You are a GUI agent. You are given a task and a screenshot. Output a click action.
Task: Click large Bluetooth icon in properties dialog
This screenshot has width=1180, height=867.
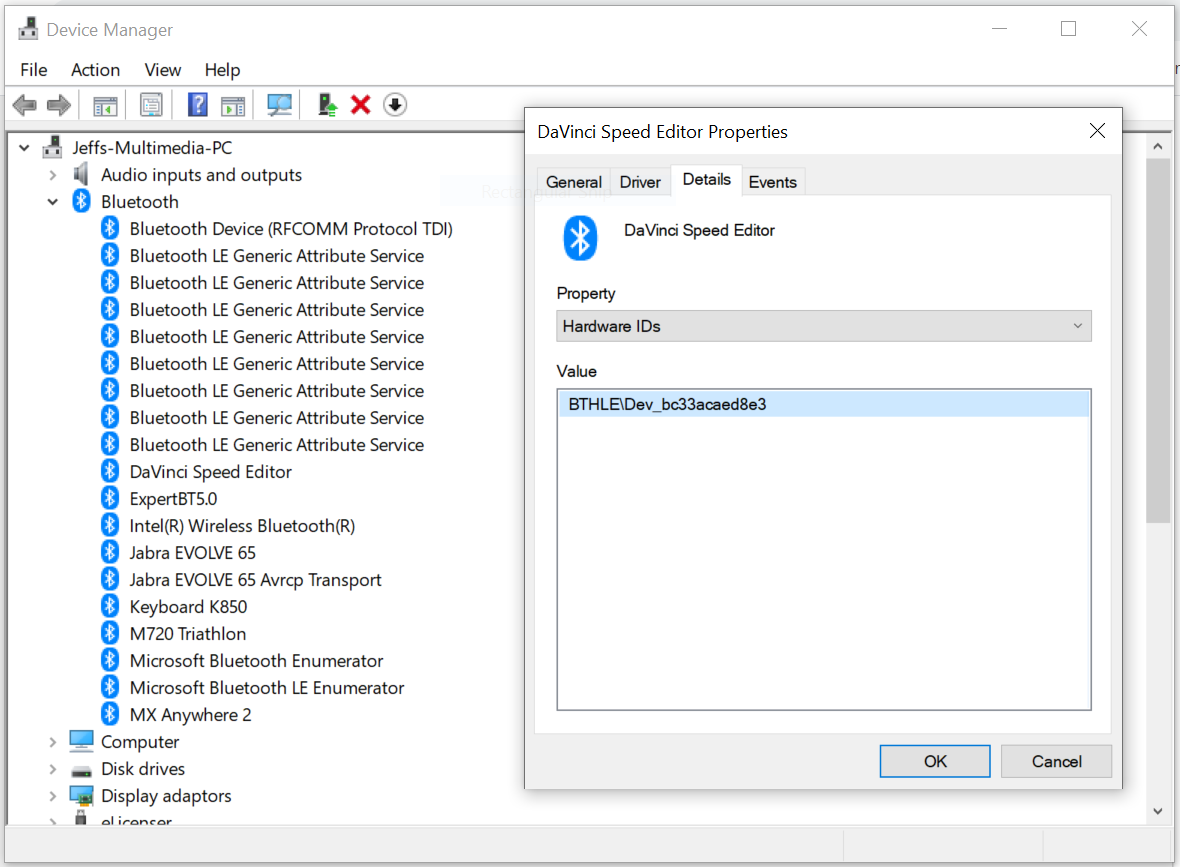tap(580, 238)
